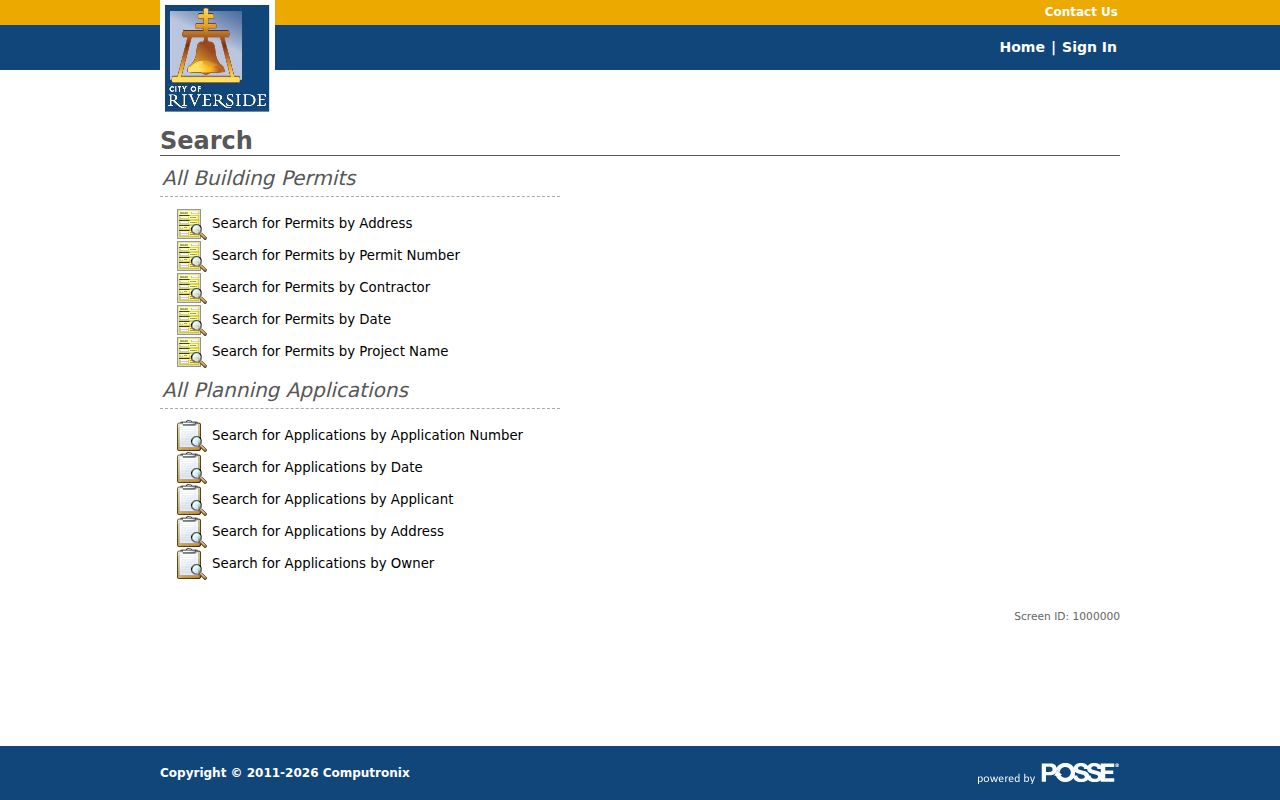Go to the Home page link
Screen dimensions: 1280x800
point(1022,47)
